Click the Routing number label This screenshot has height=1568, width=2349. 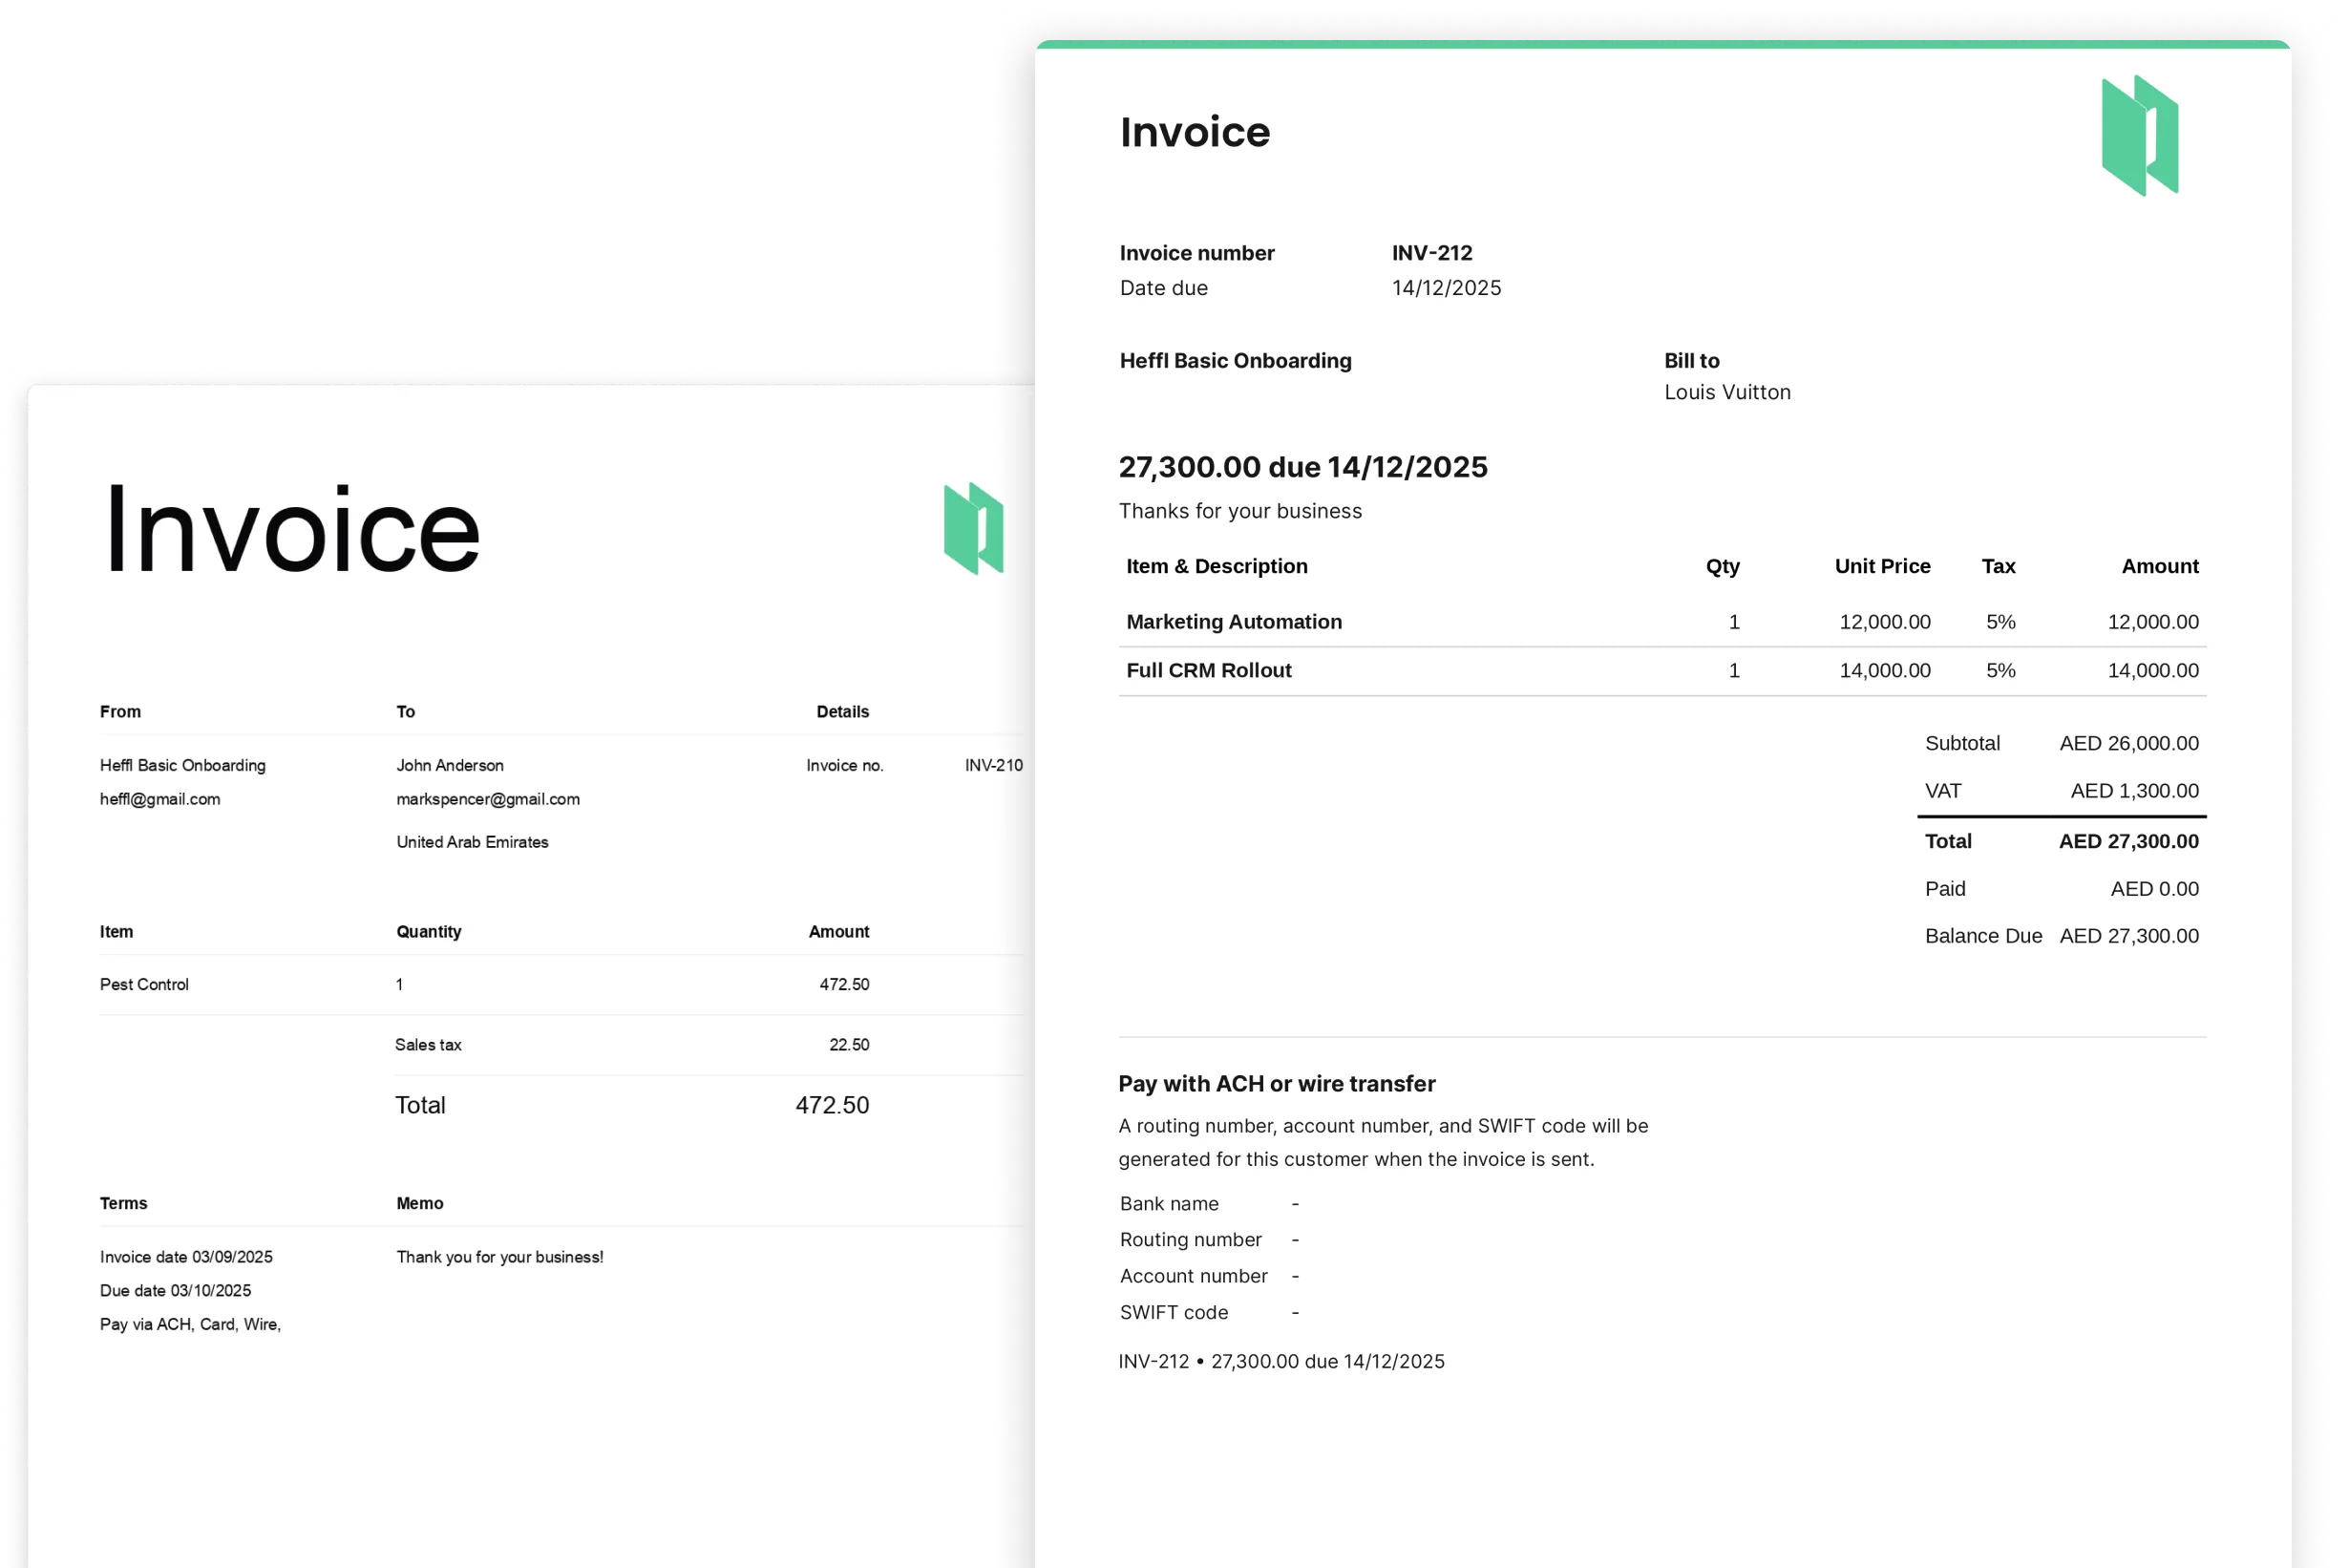[1190, 1240]
